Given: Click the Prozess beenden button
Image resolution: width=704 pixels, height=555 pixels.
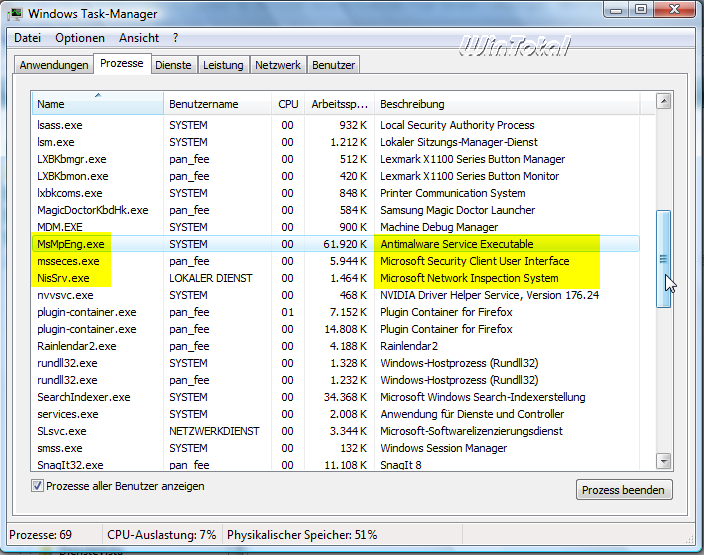Looking at the screenshot, I should [x=624, y=490].
